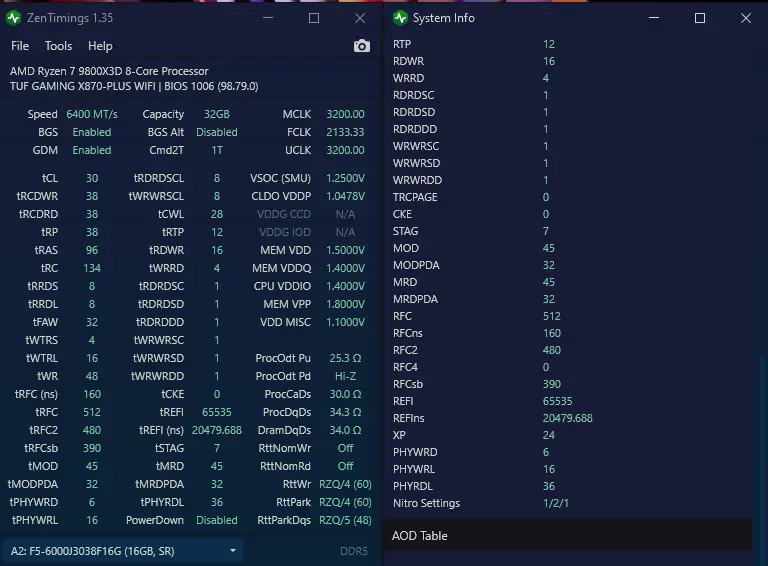Image resolution: width=768 pixels, height=566 pixels.
Task: Click the tRFCsb value 390 in ZenTimings
Action: 92,448
